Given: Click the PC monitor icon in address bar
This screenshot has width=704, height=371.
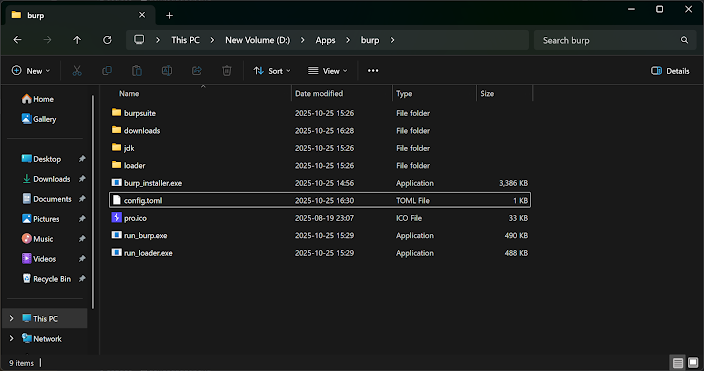Looking at the screenshot, I should coord(139,40).
